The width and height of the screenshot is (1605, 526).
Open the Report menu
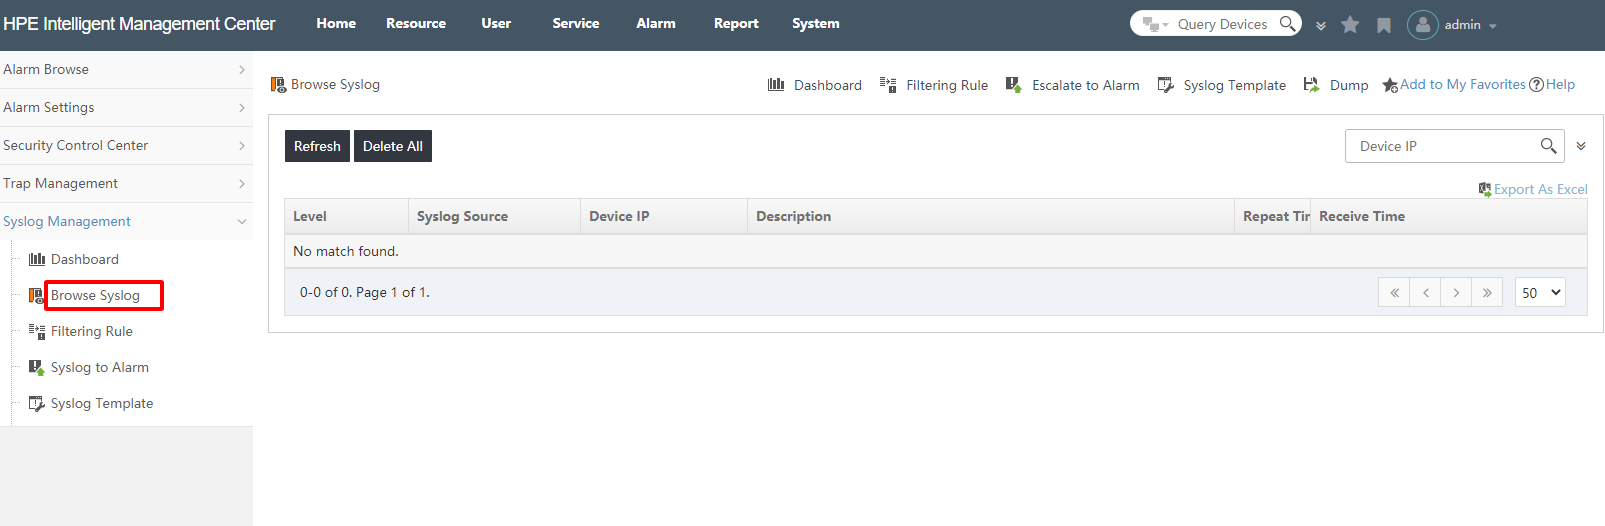coord(736,23)
